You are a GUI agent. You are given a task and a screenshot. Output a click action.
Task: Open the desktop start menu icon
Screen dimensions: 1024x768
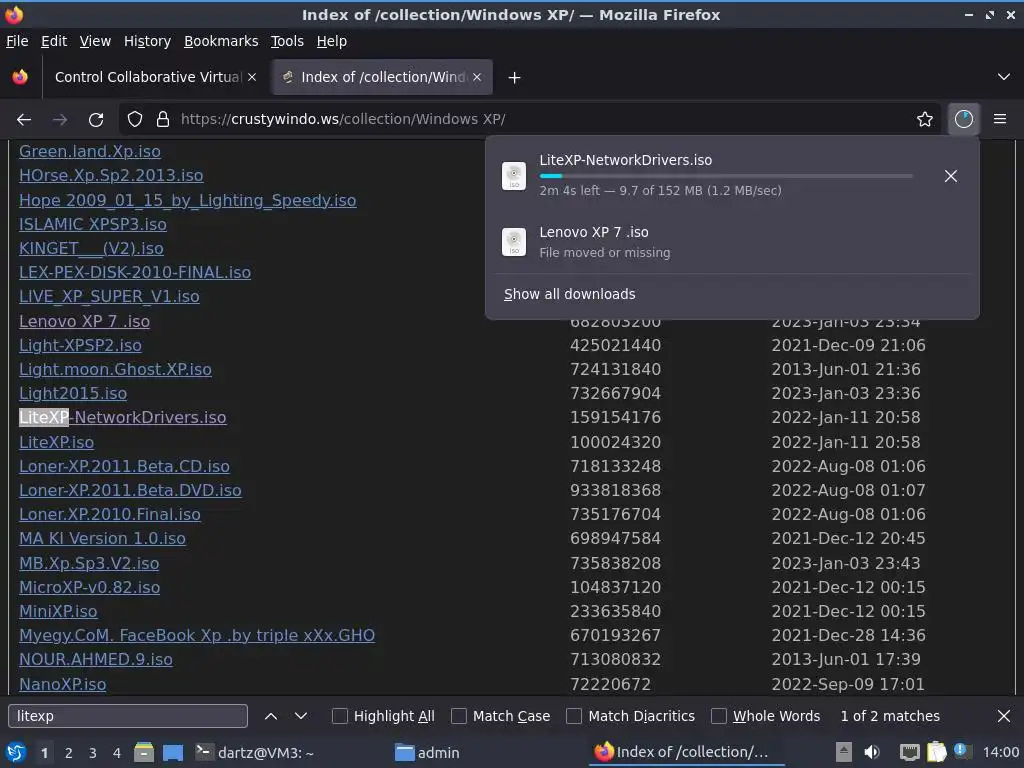tap(15, 753)
